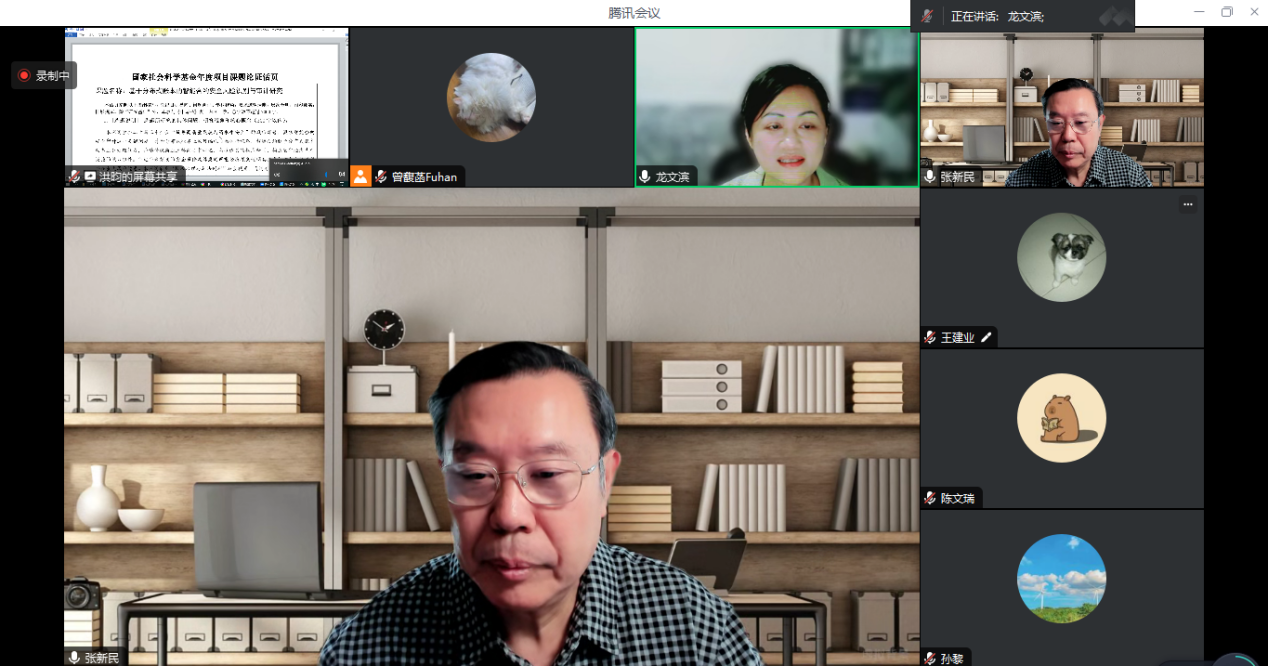Image resolution: width=1268 pixels, height=666 pixels.
Task: Toggle muted mic icon next to 曾馥菡Fuhan
Action: [381, 176]
